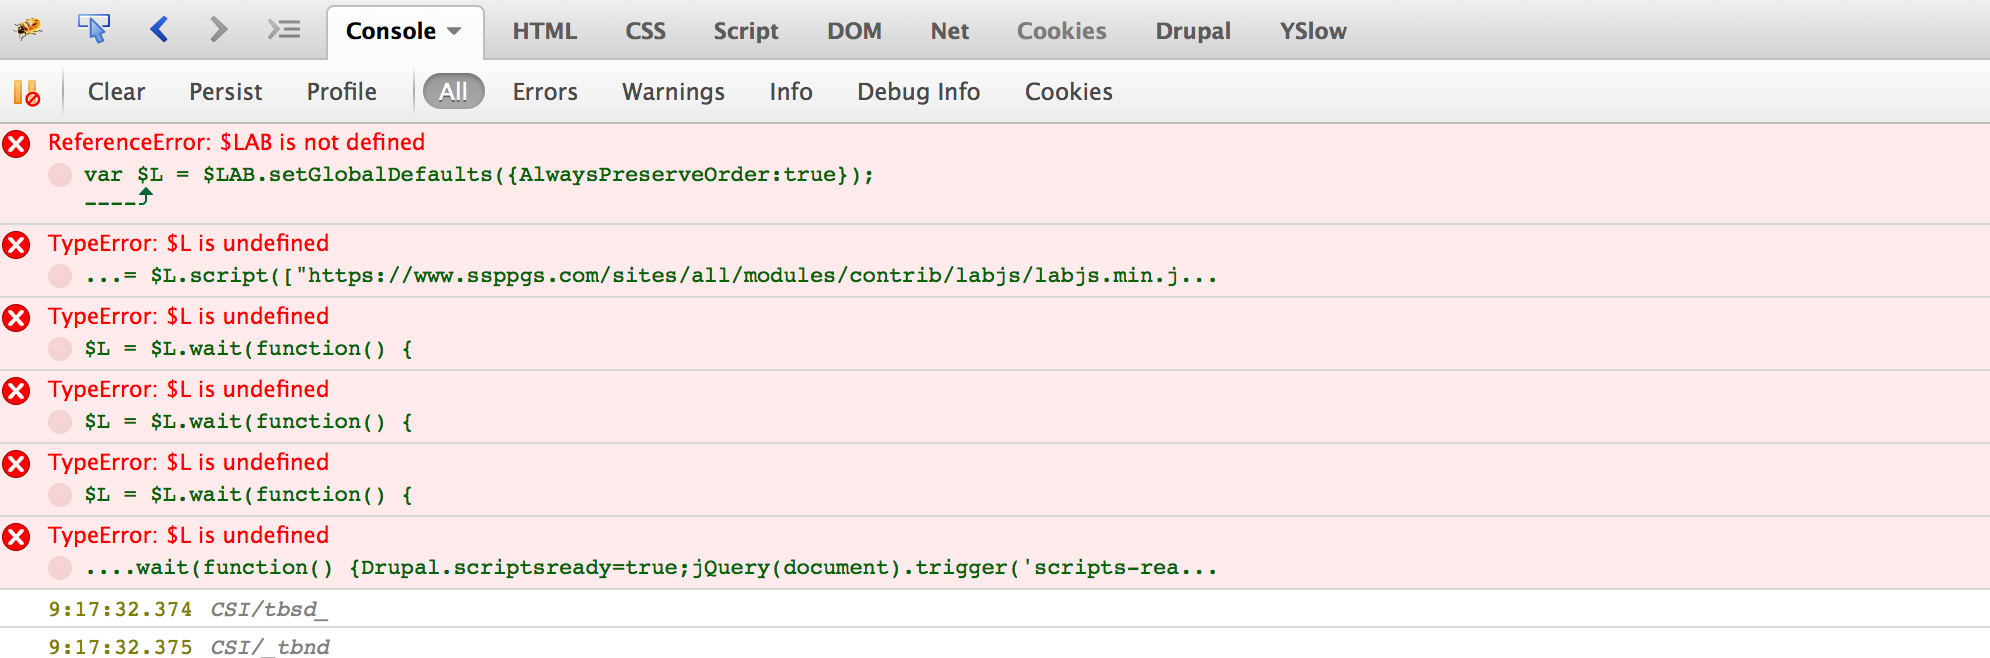
Task: Switch to the Net tab
Action: (949, 31)
